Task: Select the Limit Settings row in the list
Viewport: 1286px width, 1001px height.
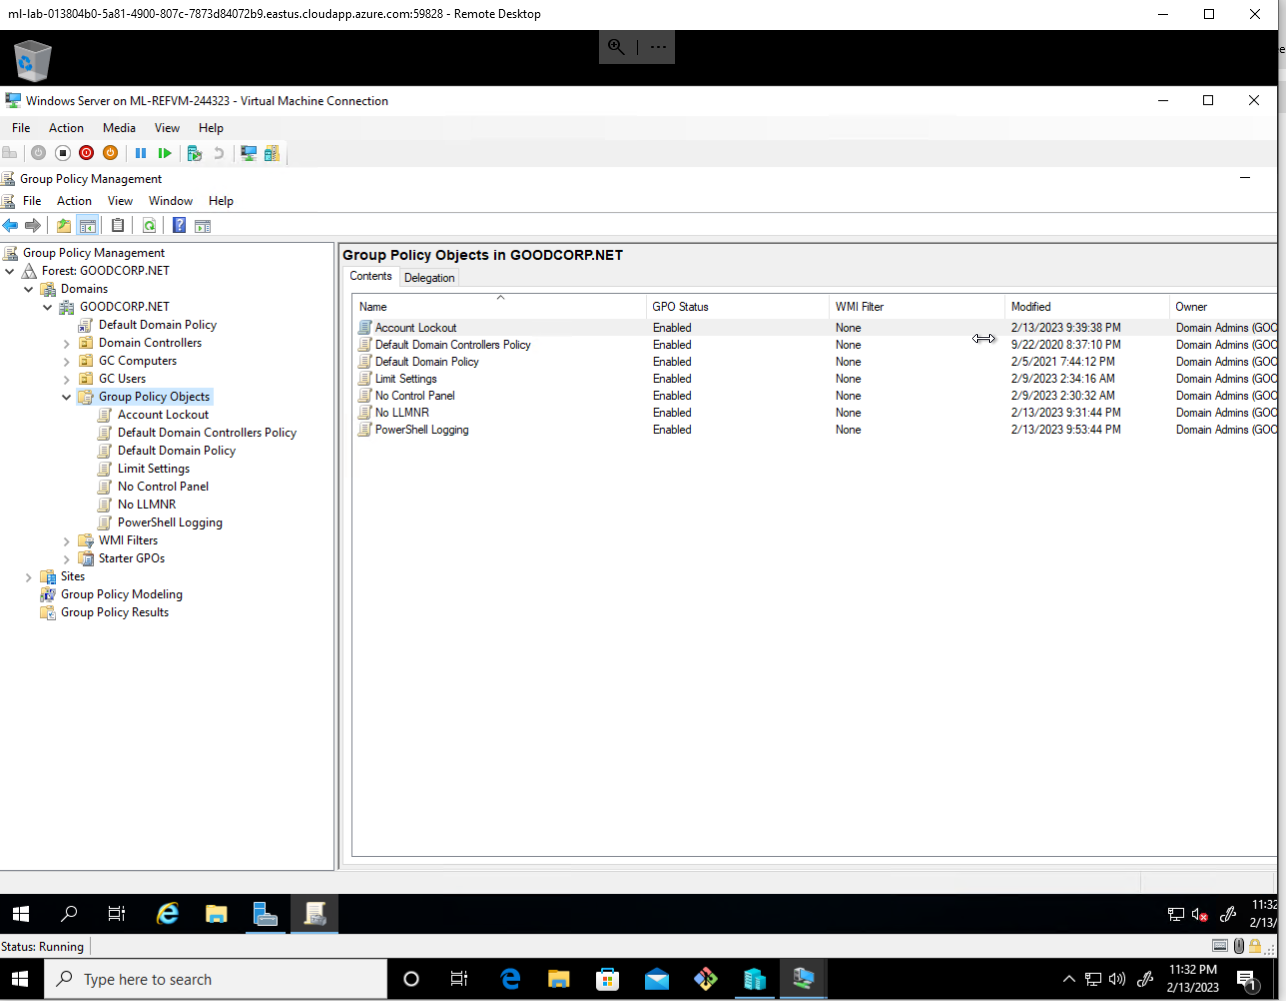Action: click(x=815, y=379)
